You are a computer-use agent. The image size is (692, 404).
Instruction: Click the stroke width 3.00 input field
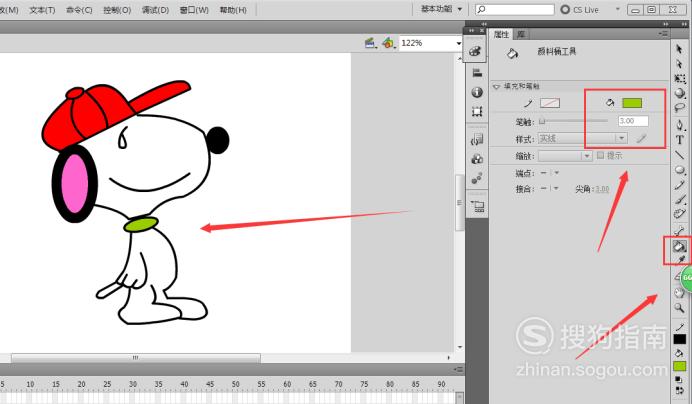(633, 121)
